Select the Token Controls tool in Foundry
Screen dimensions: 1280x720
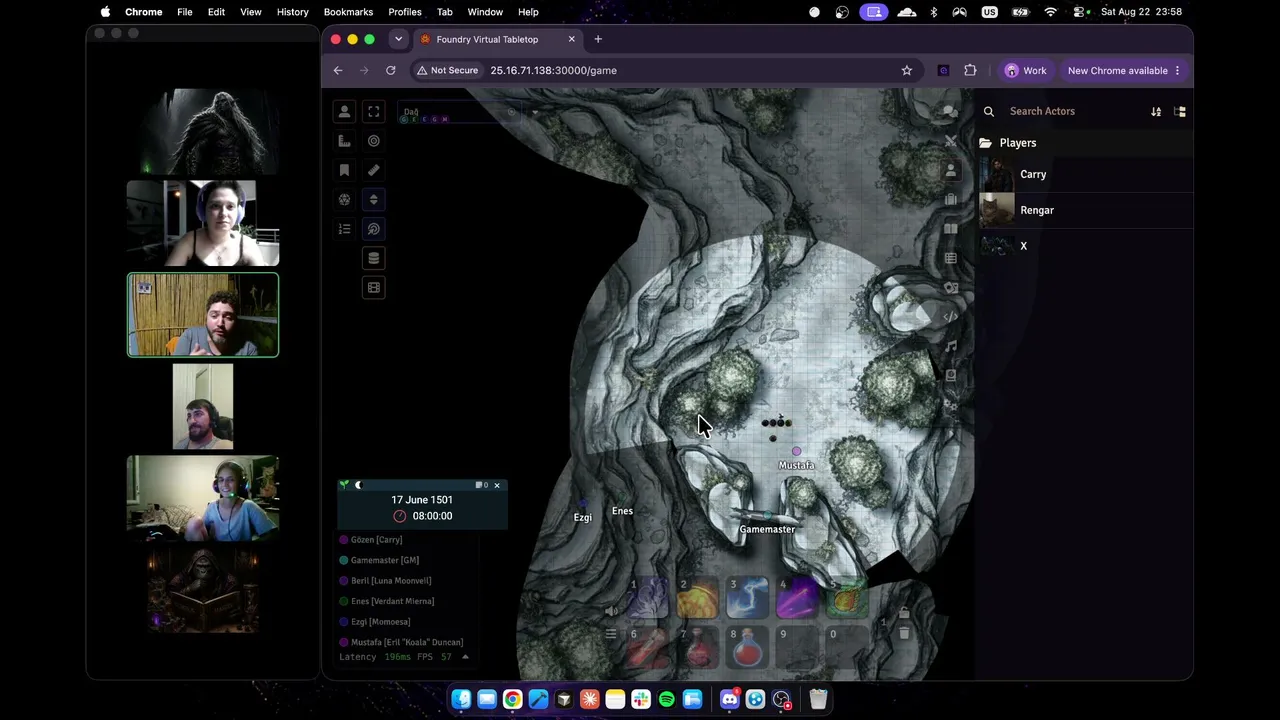(344, 112)
